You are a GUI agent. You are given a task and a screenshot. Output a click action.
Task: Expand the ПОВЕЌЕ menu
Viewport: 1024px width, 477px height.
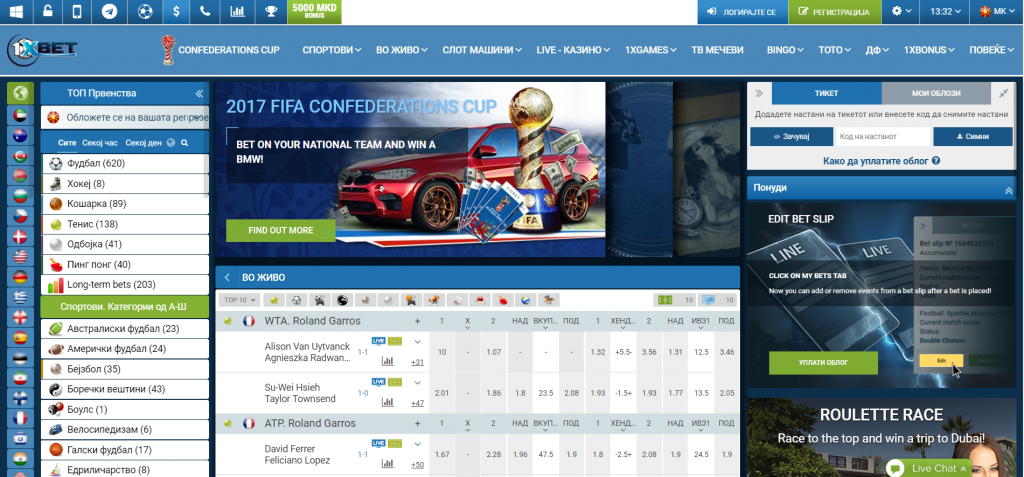991,50
